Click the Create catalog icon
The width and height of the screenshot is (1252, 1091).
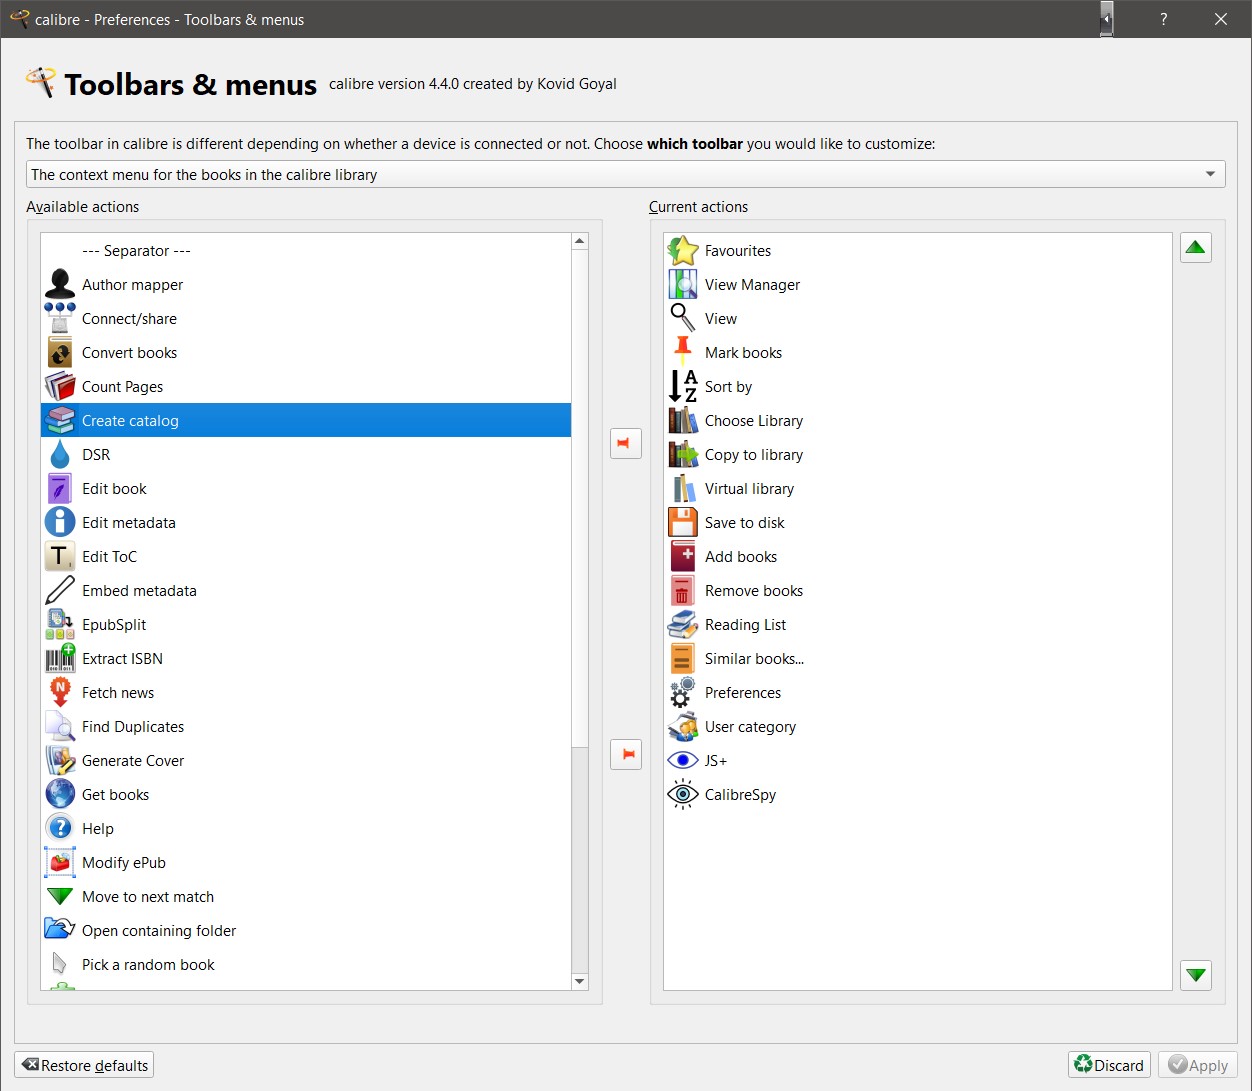click(60, 420)
